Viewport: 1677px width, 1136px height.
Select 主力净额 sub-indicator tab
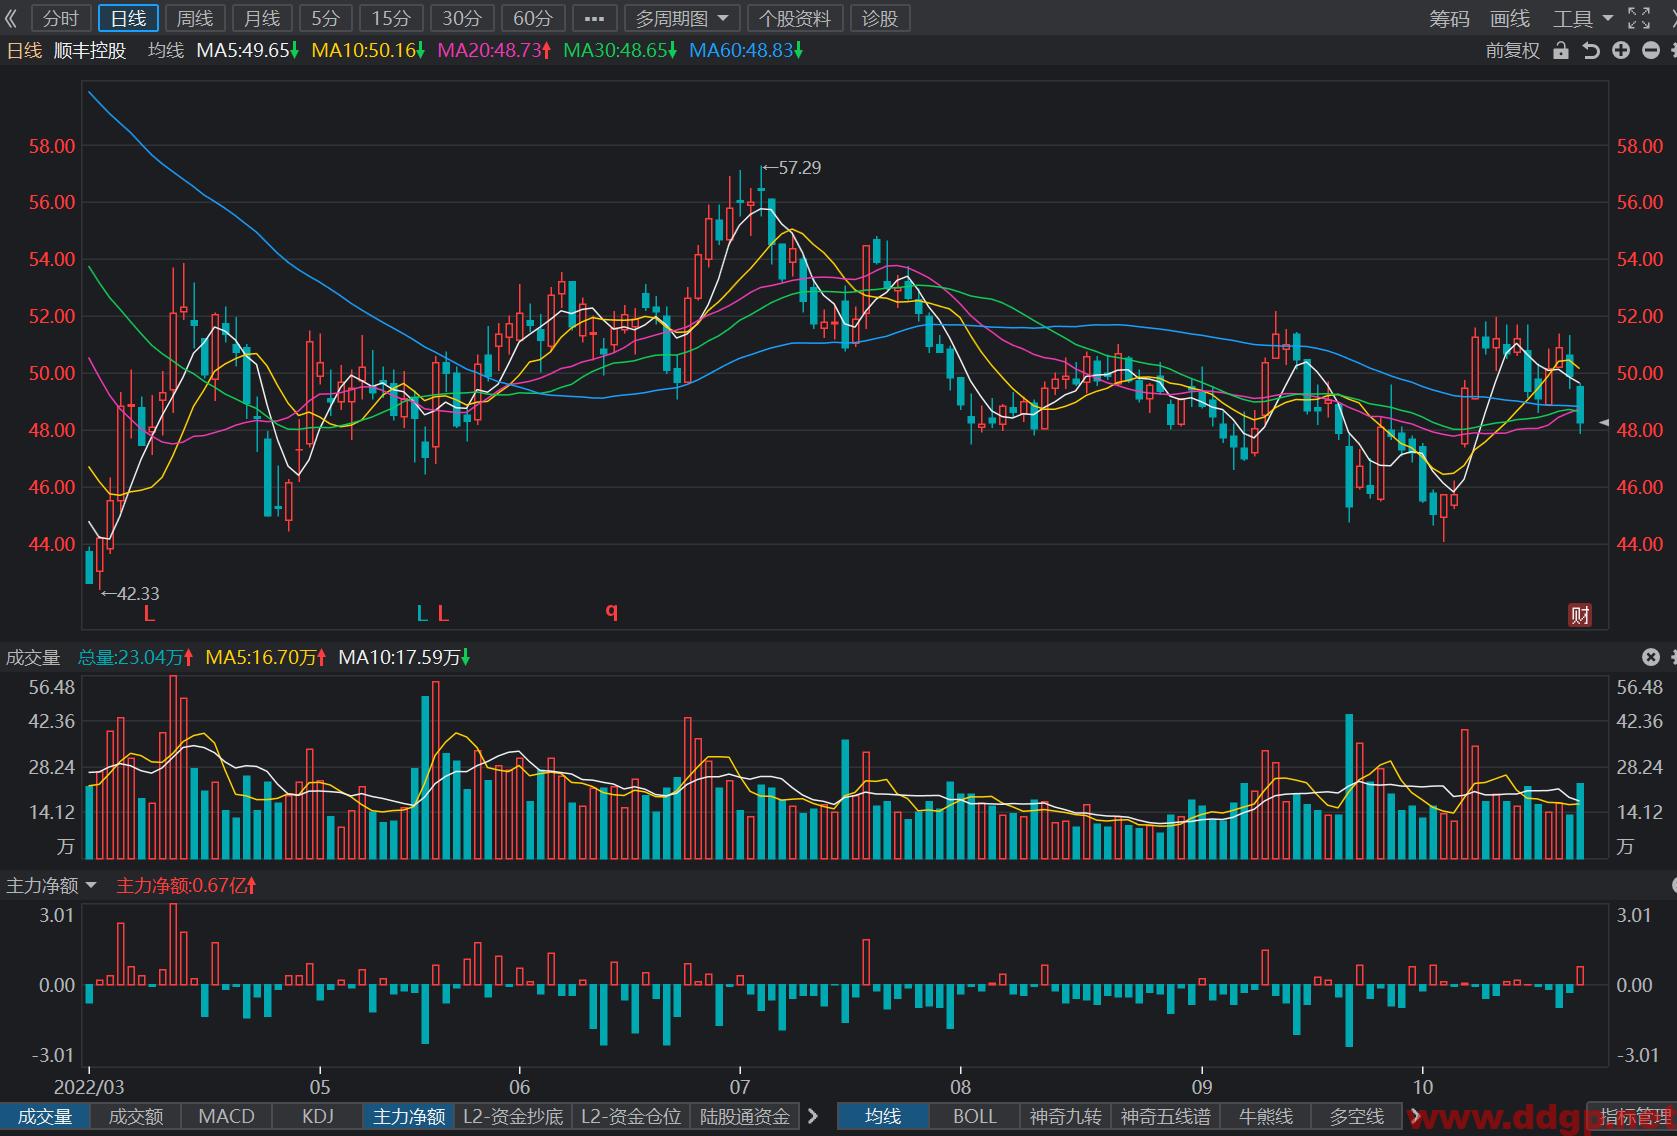[x=409, y=1116]
